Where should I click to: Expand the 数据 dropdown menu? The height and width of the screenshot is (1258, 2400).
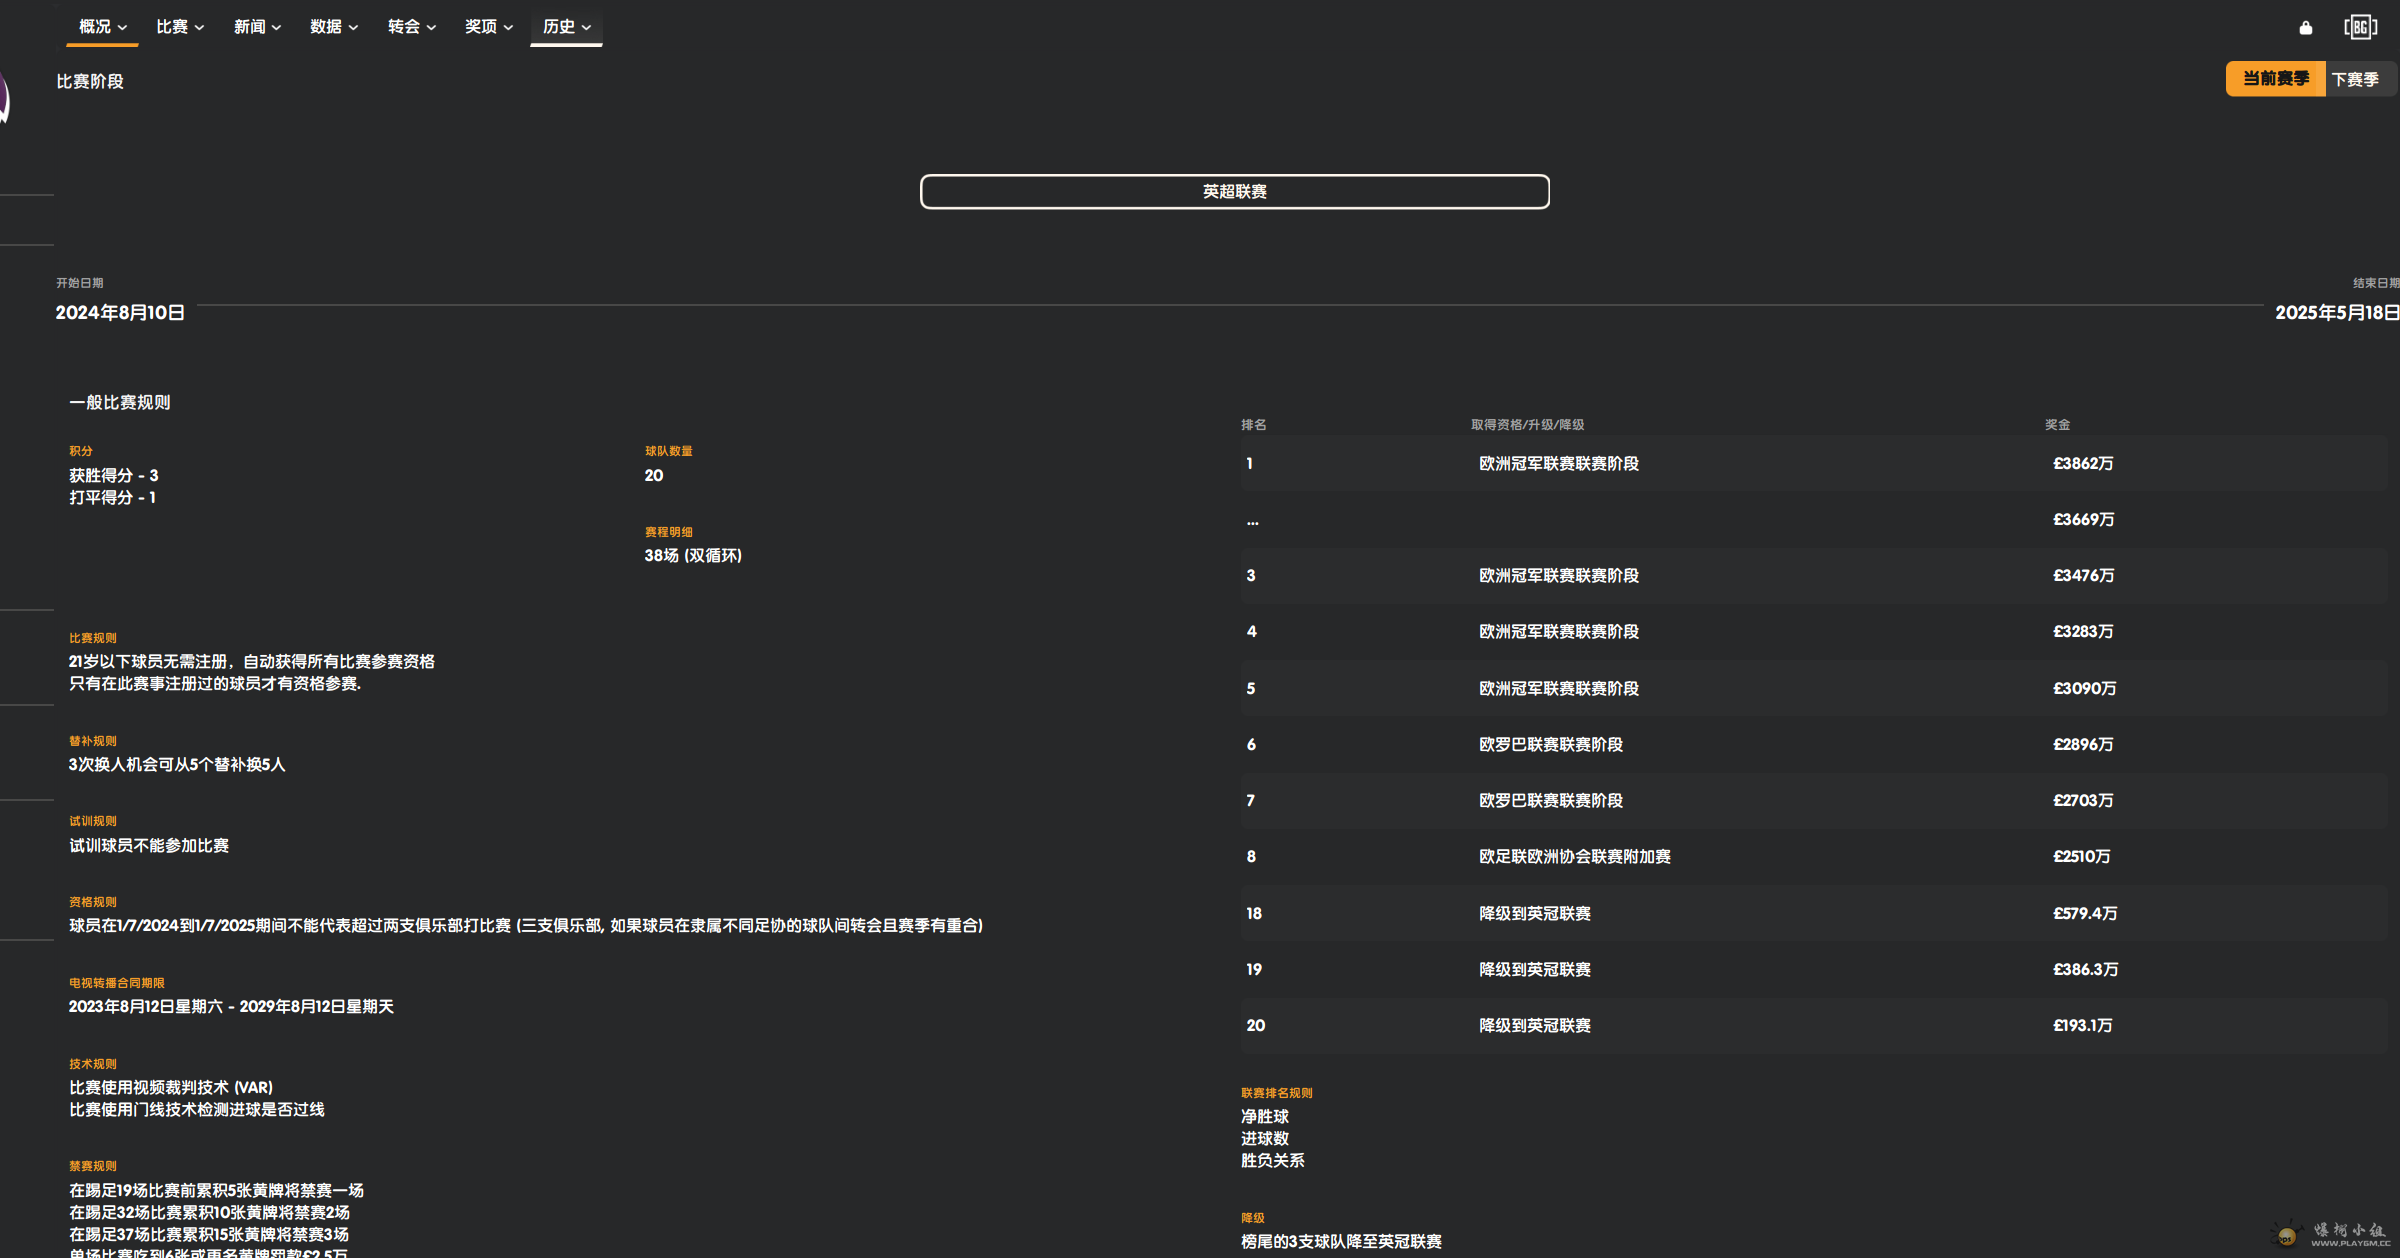pos(334,27)
